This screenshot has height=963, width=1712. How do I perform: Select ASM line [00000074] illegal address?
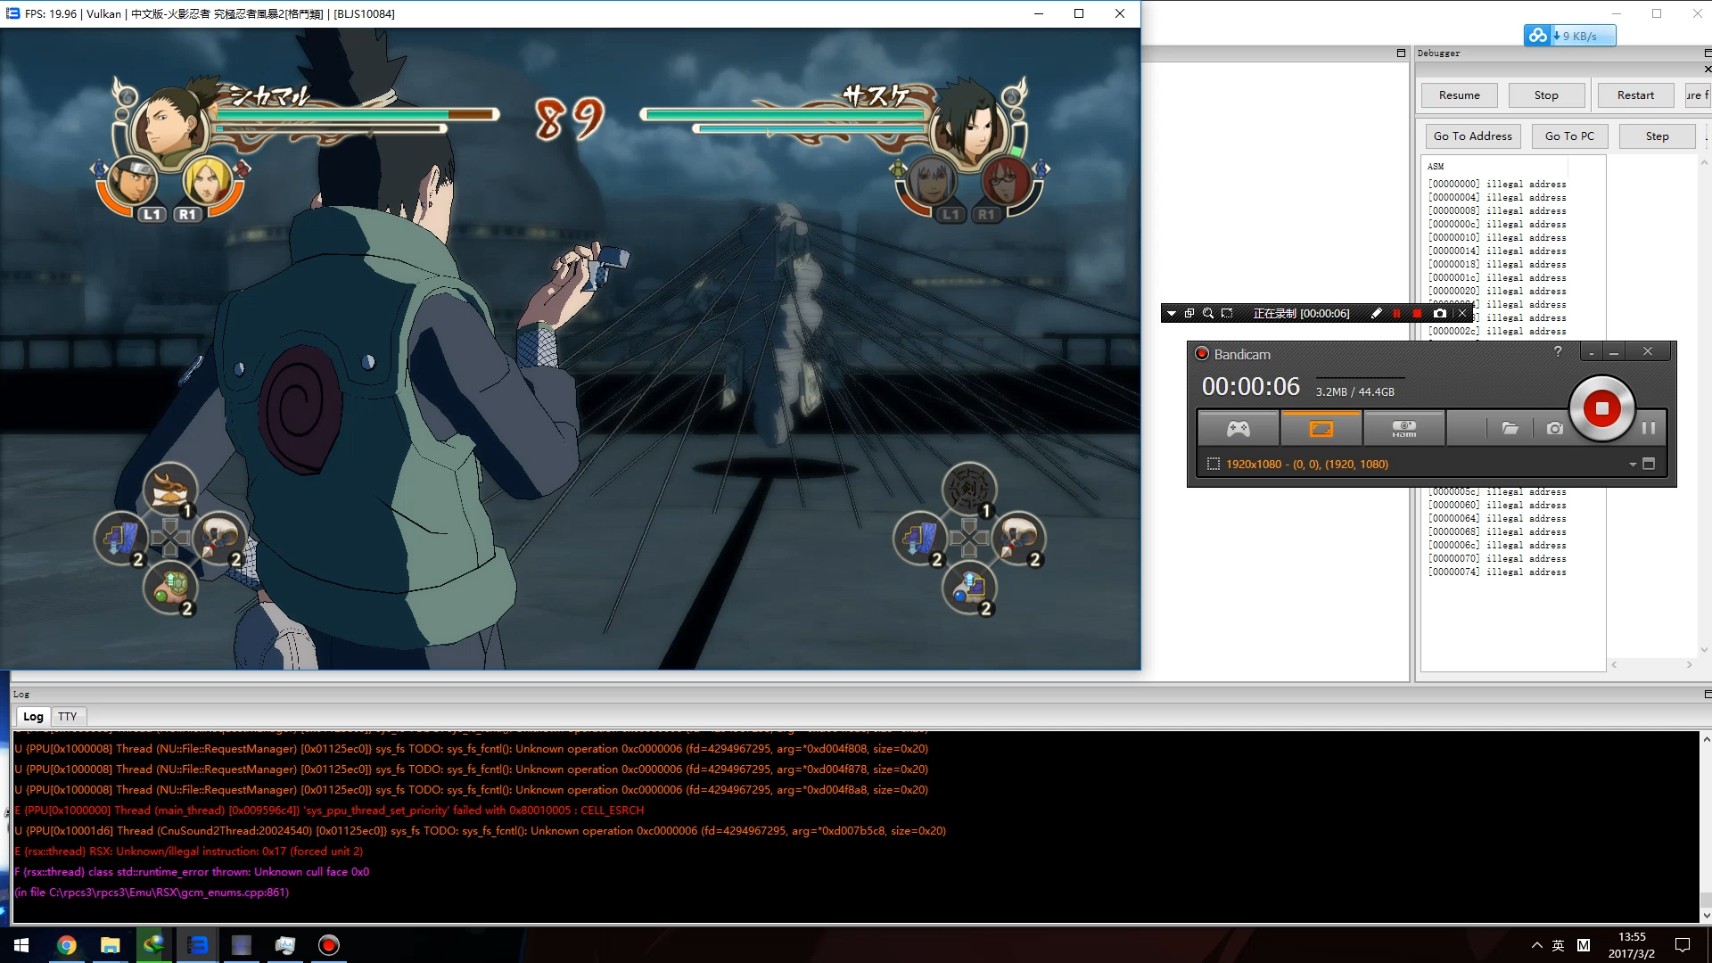tap(1497, 572)
